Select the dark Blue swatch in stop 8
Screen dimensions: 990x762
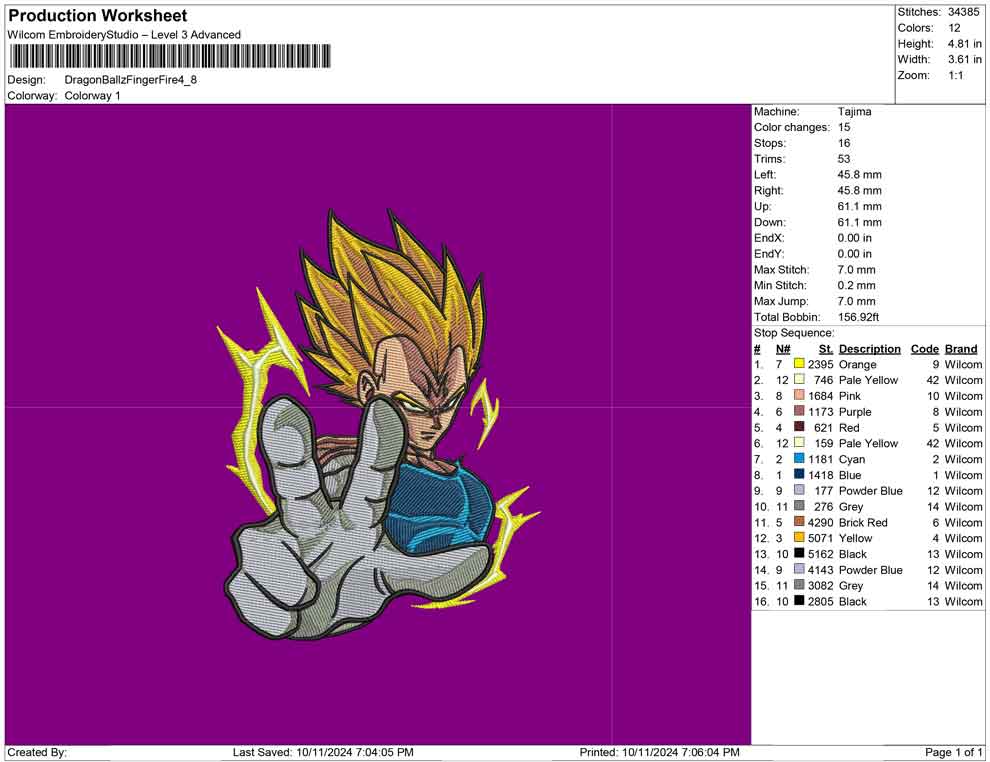pos(799,475)
